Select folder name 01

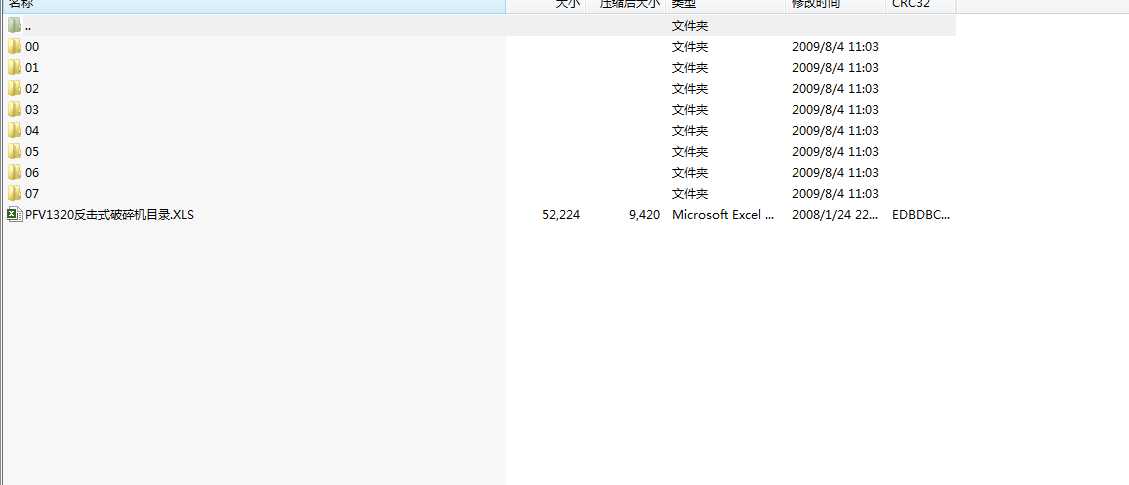click(32, 68)
